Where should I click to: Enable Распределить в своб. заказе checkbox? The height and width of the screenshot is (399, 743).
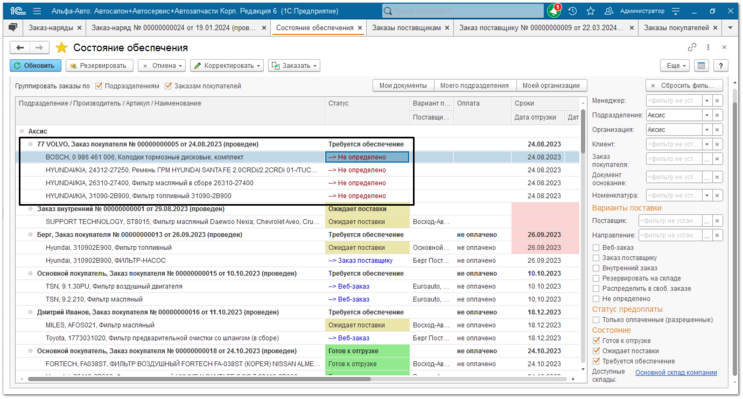[x=596, y=288]
